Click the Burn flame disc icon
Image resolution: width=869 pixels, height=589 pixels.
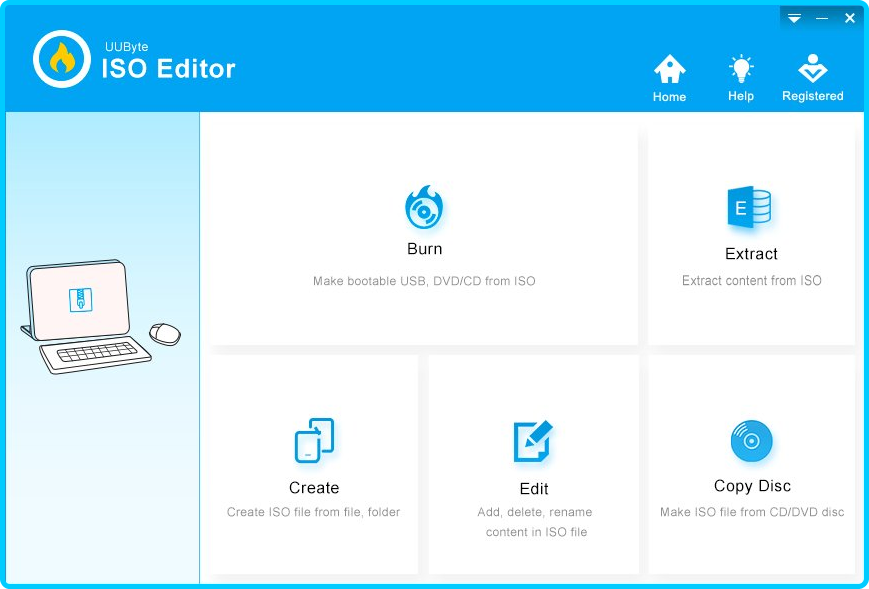coord(424,208)
